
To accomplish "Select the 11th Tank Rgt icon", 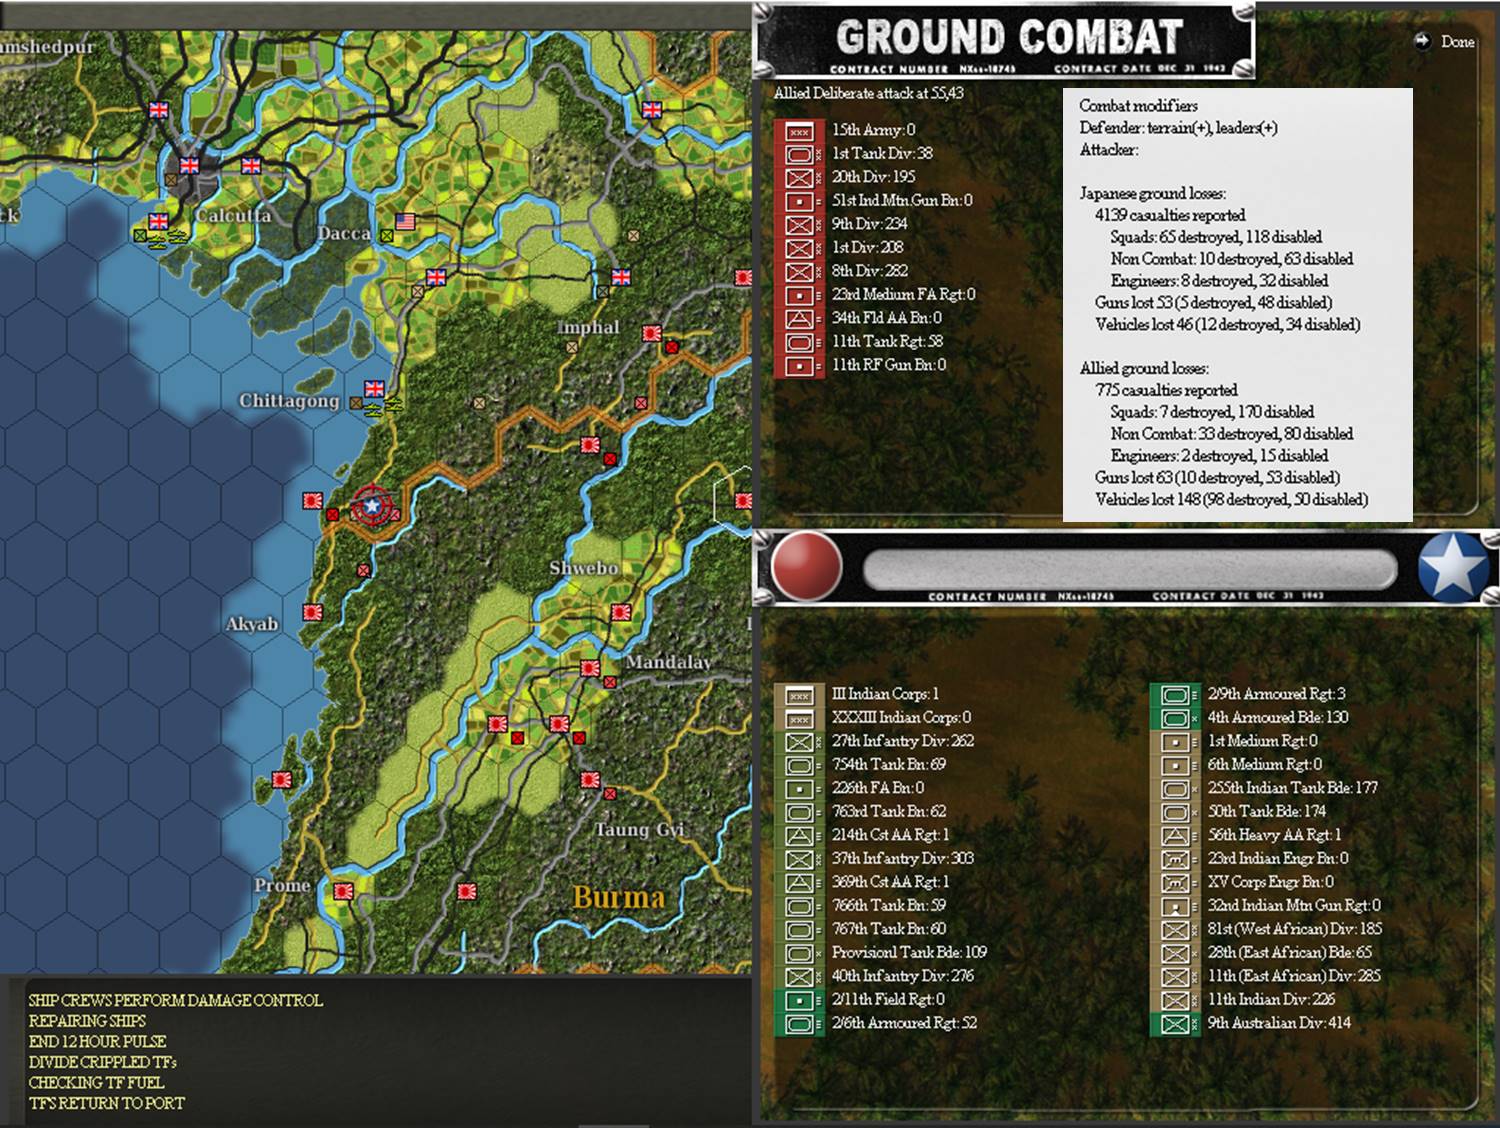I will pos(799,342).
